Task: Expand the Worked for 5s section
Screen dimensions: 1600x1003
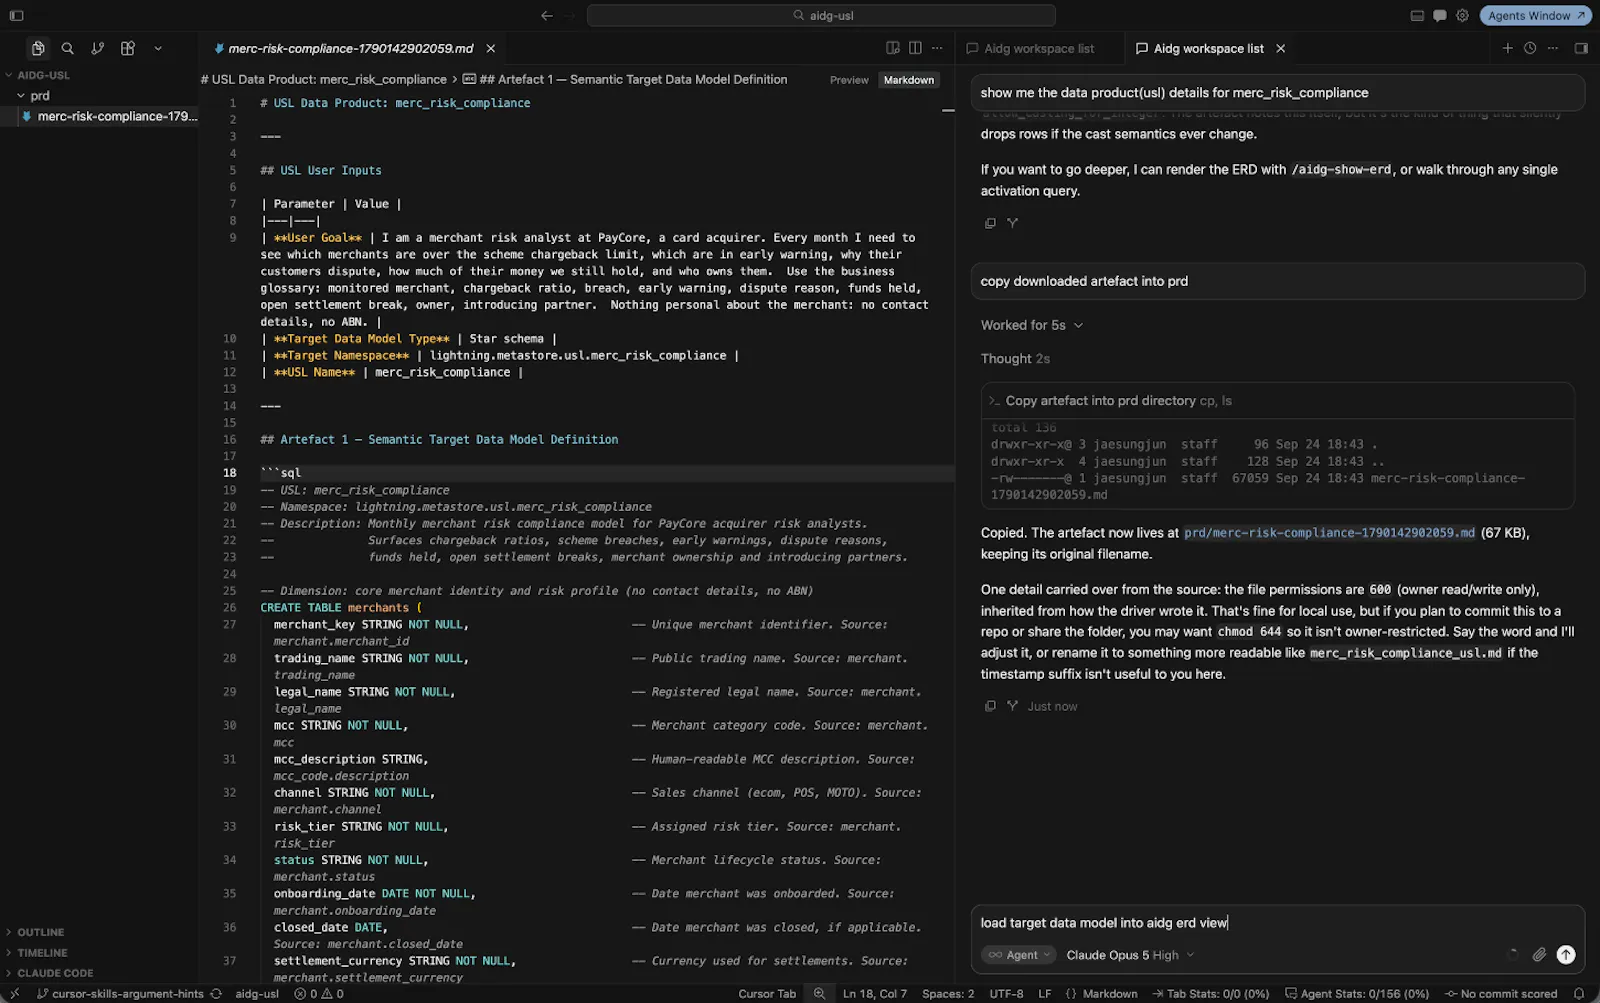Action: [1031, 325]
